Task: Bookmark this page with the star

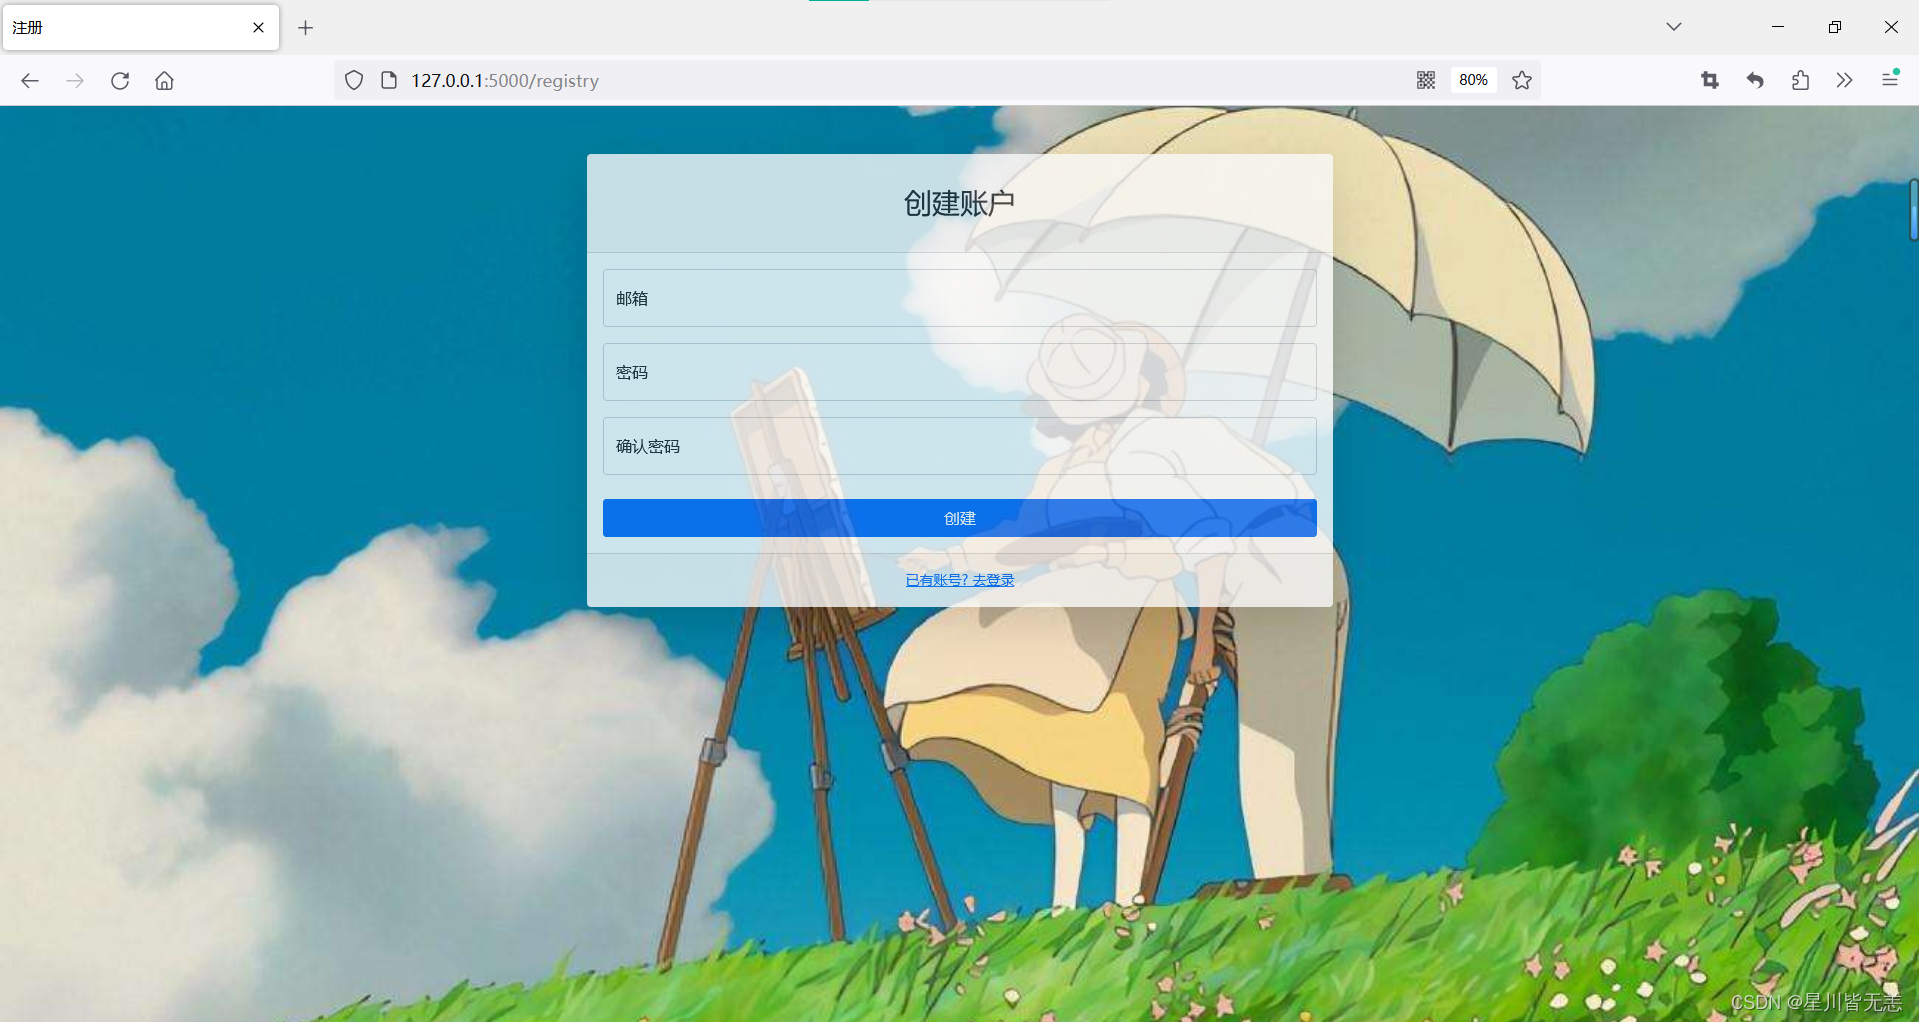Action: click(x=1522, y=80)
